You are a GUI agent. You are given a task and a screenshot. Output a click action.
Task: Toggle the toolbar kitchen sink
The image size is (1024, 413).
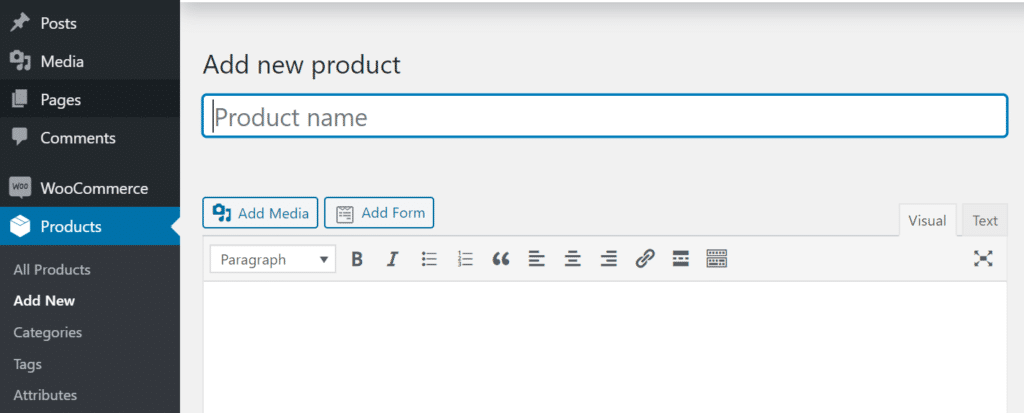(x=716, y=259)
